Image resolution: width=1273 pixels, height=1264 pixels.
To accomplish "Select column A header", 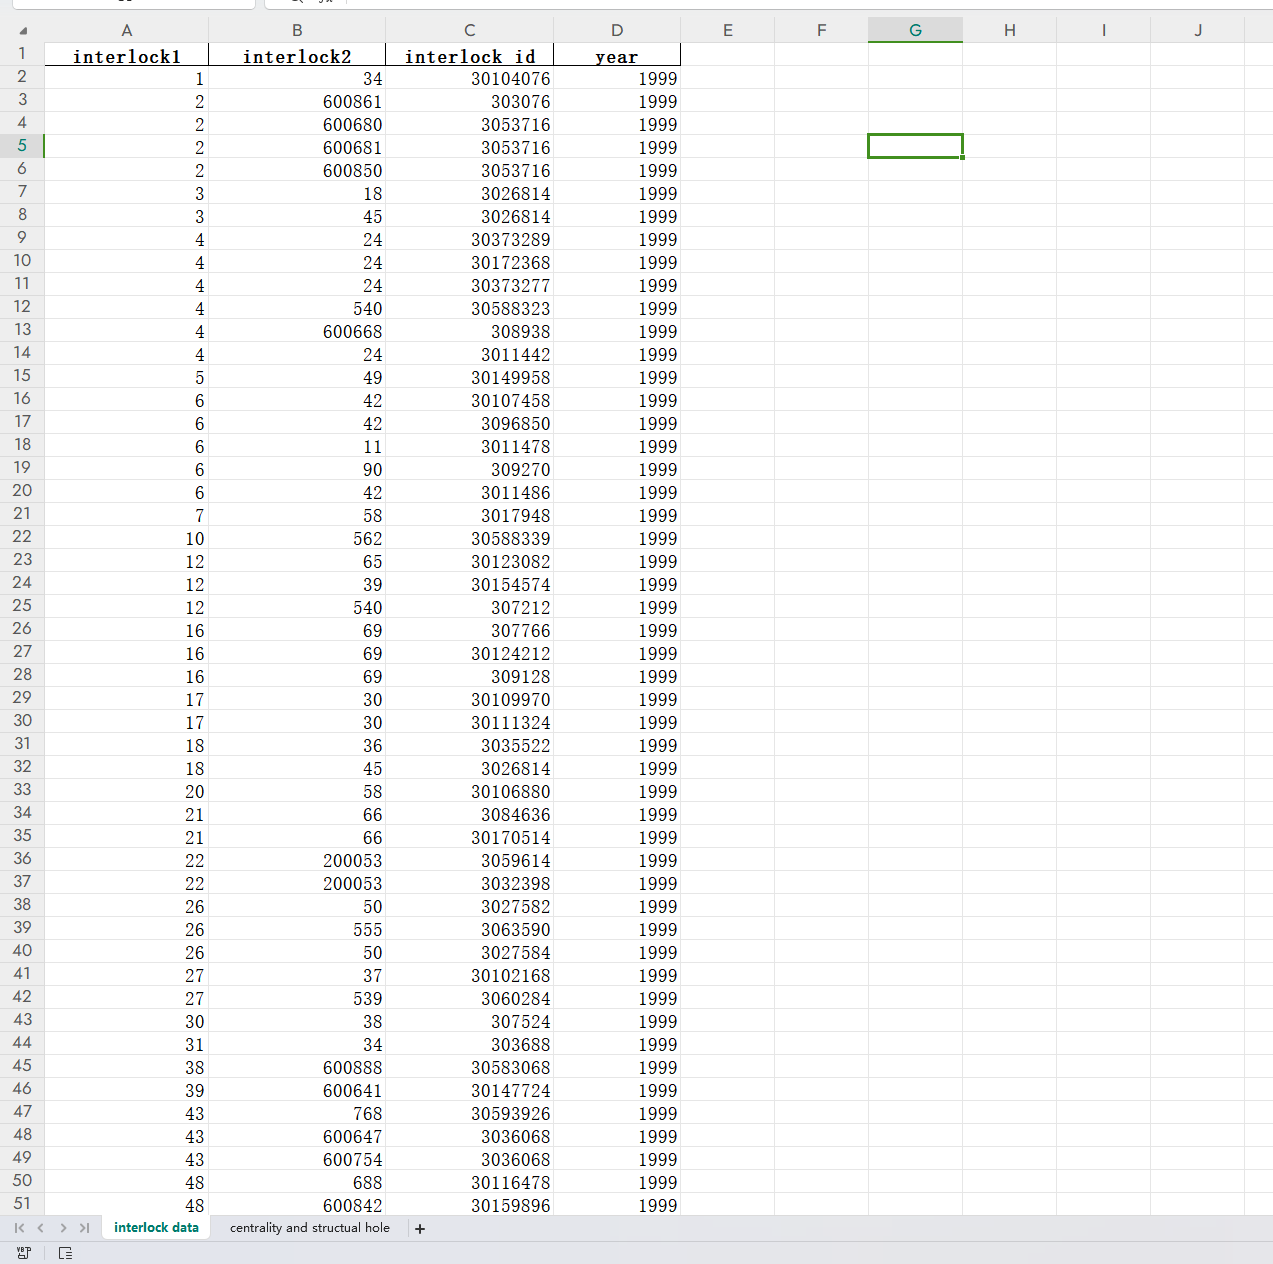I will tap(127, 30).
